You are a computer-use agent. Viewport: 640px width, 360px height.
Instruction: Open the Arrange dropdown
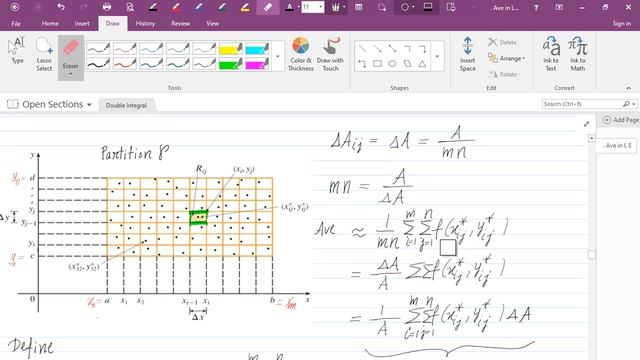coord(506,58)
